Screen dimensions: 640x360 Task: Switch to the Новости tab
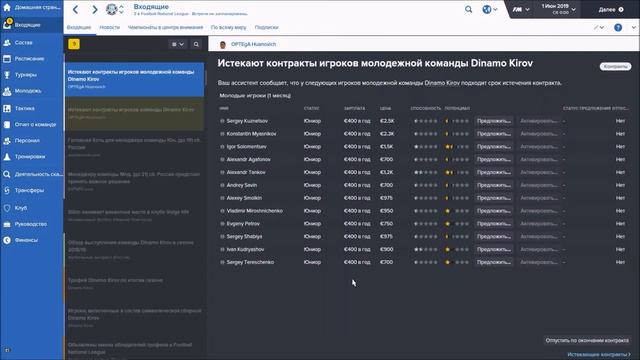(109, 27)
